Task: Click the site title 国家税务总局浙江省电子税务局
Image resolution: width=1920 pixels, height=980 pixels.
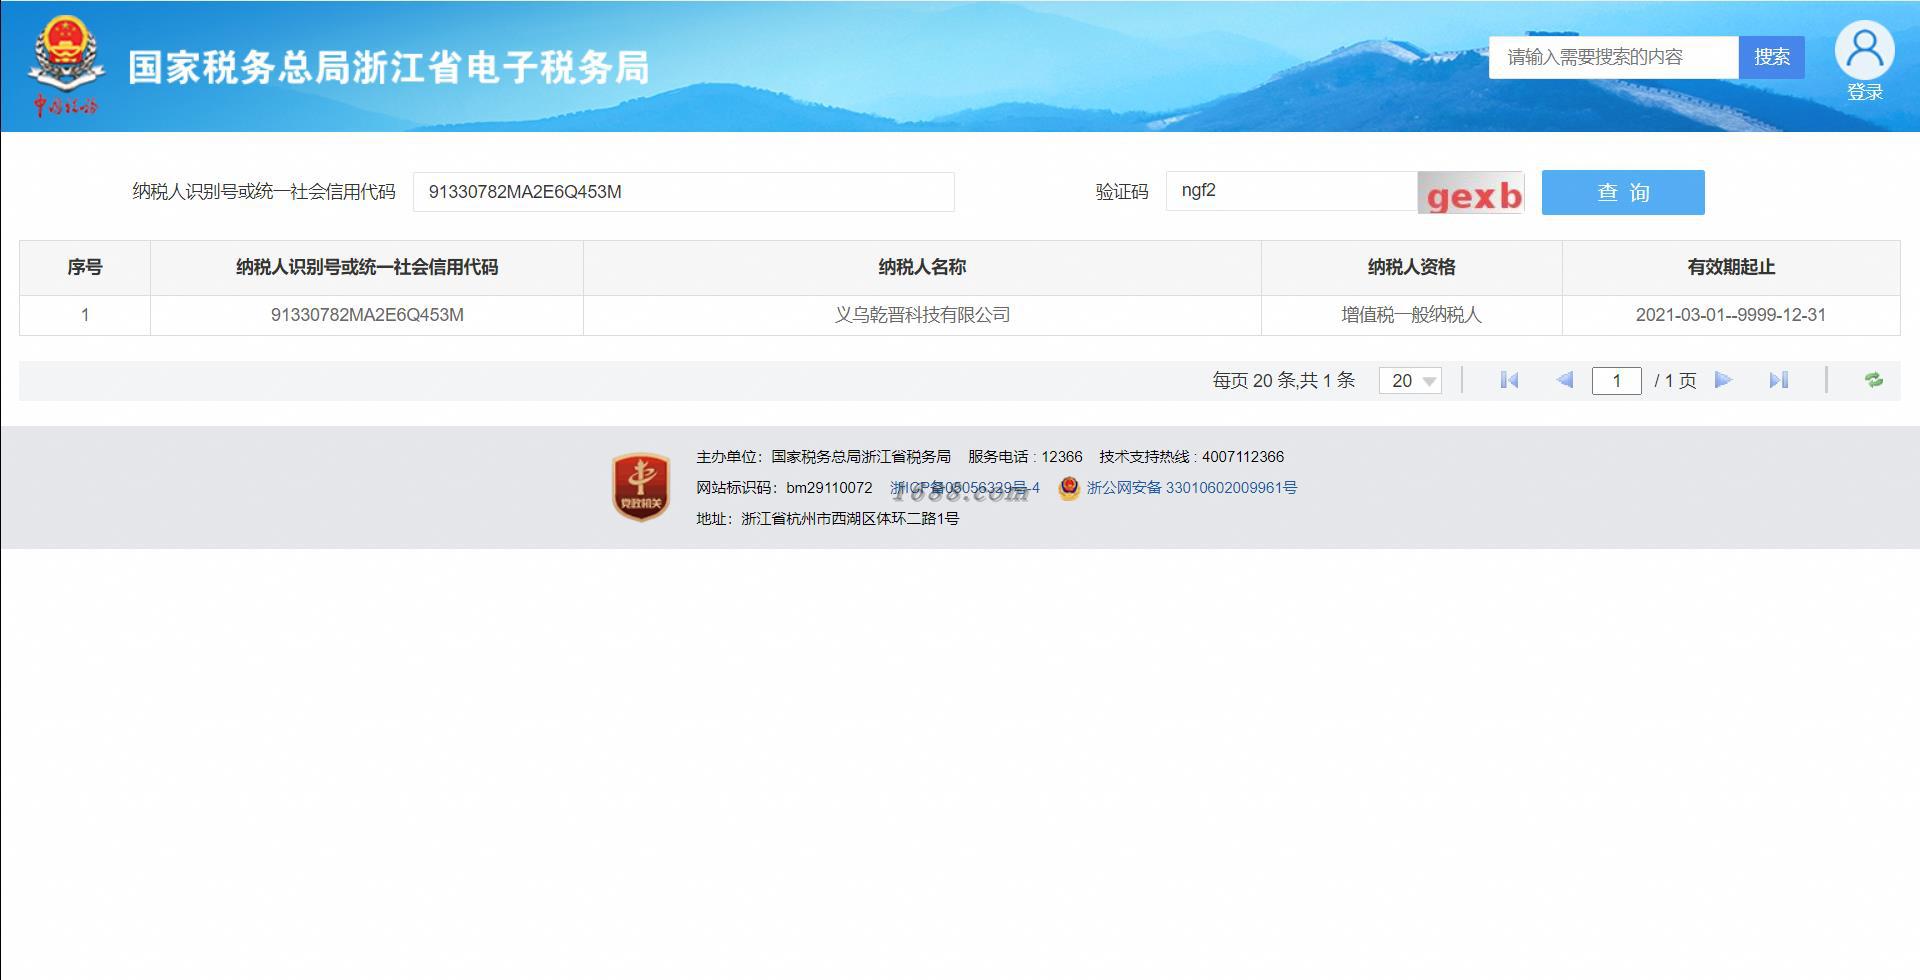Action: click(x=389, y=67)
